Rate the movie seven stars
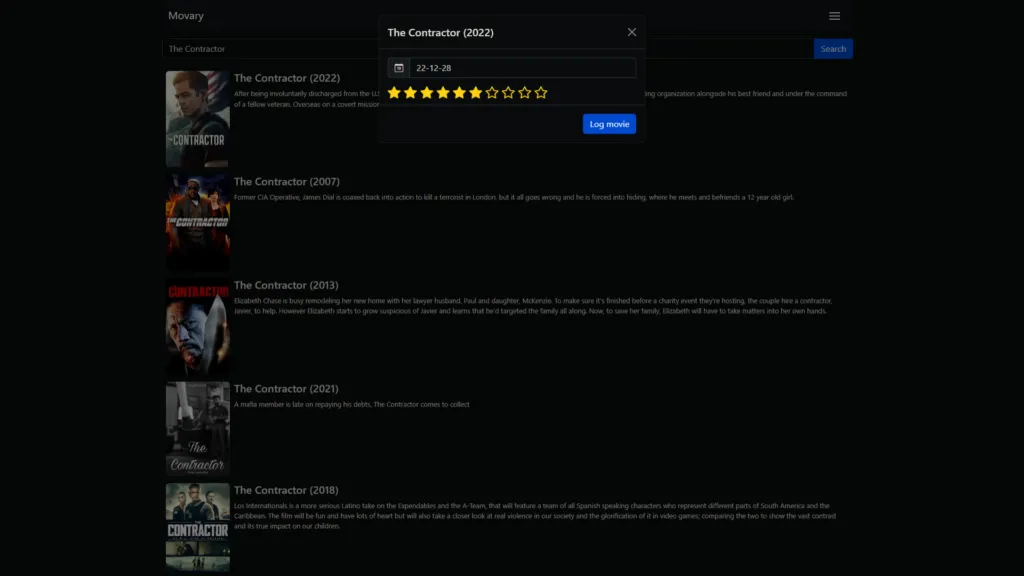The height and width of the screenshot is (576, 1024). [492, 93]
